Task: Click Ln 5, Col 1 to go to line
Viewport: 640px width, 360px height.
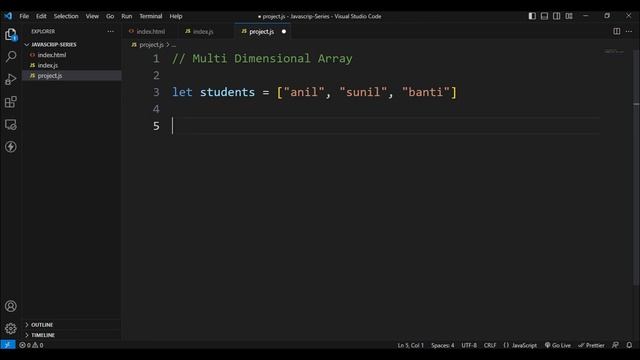Action: click(410, 345)
